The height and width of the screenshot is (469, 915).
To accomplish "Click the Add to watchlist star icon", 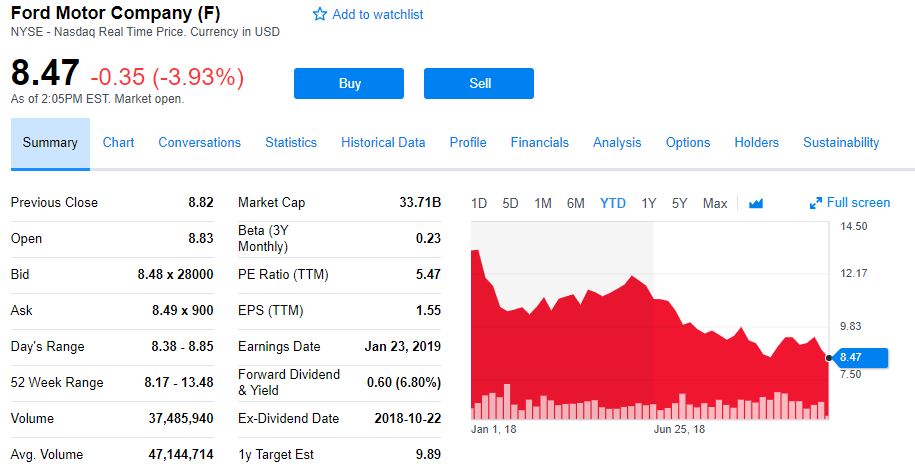I will 320,14.
